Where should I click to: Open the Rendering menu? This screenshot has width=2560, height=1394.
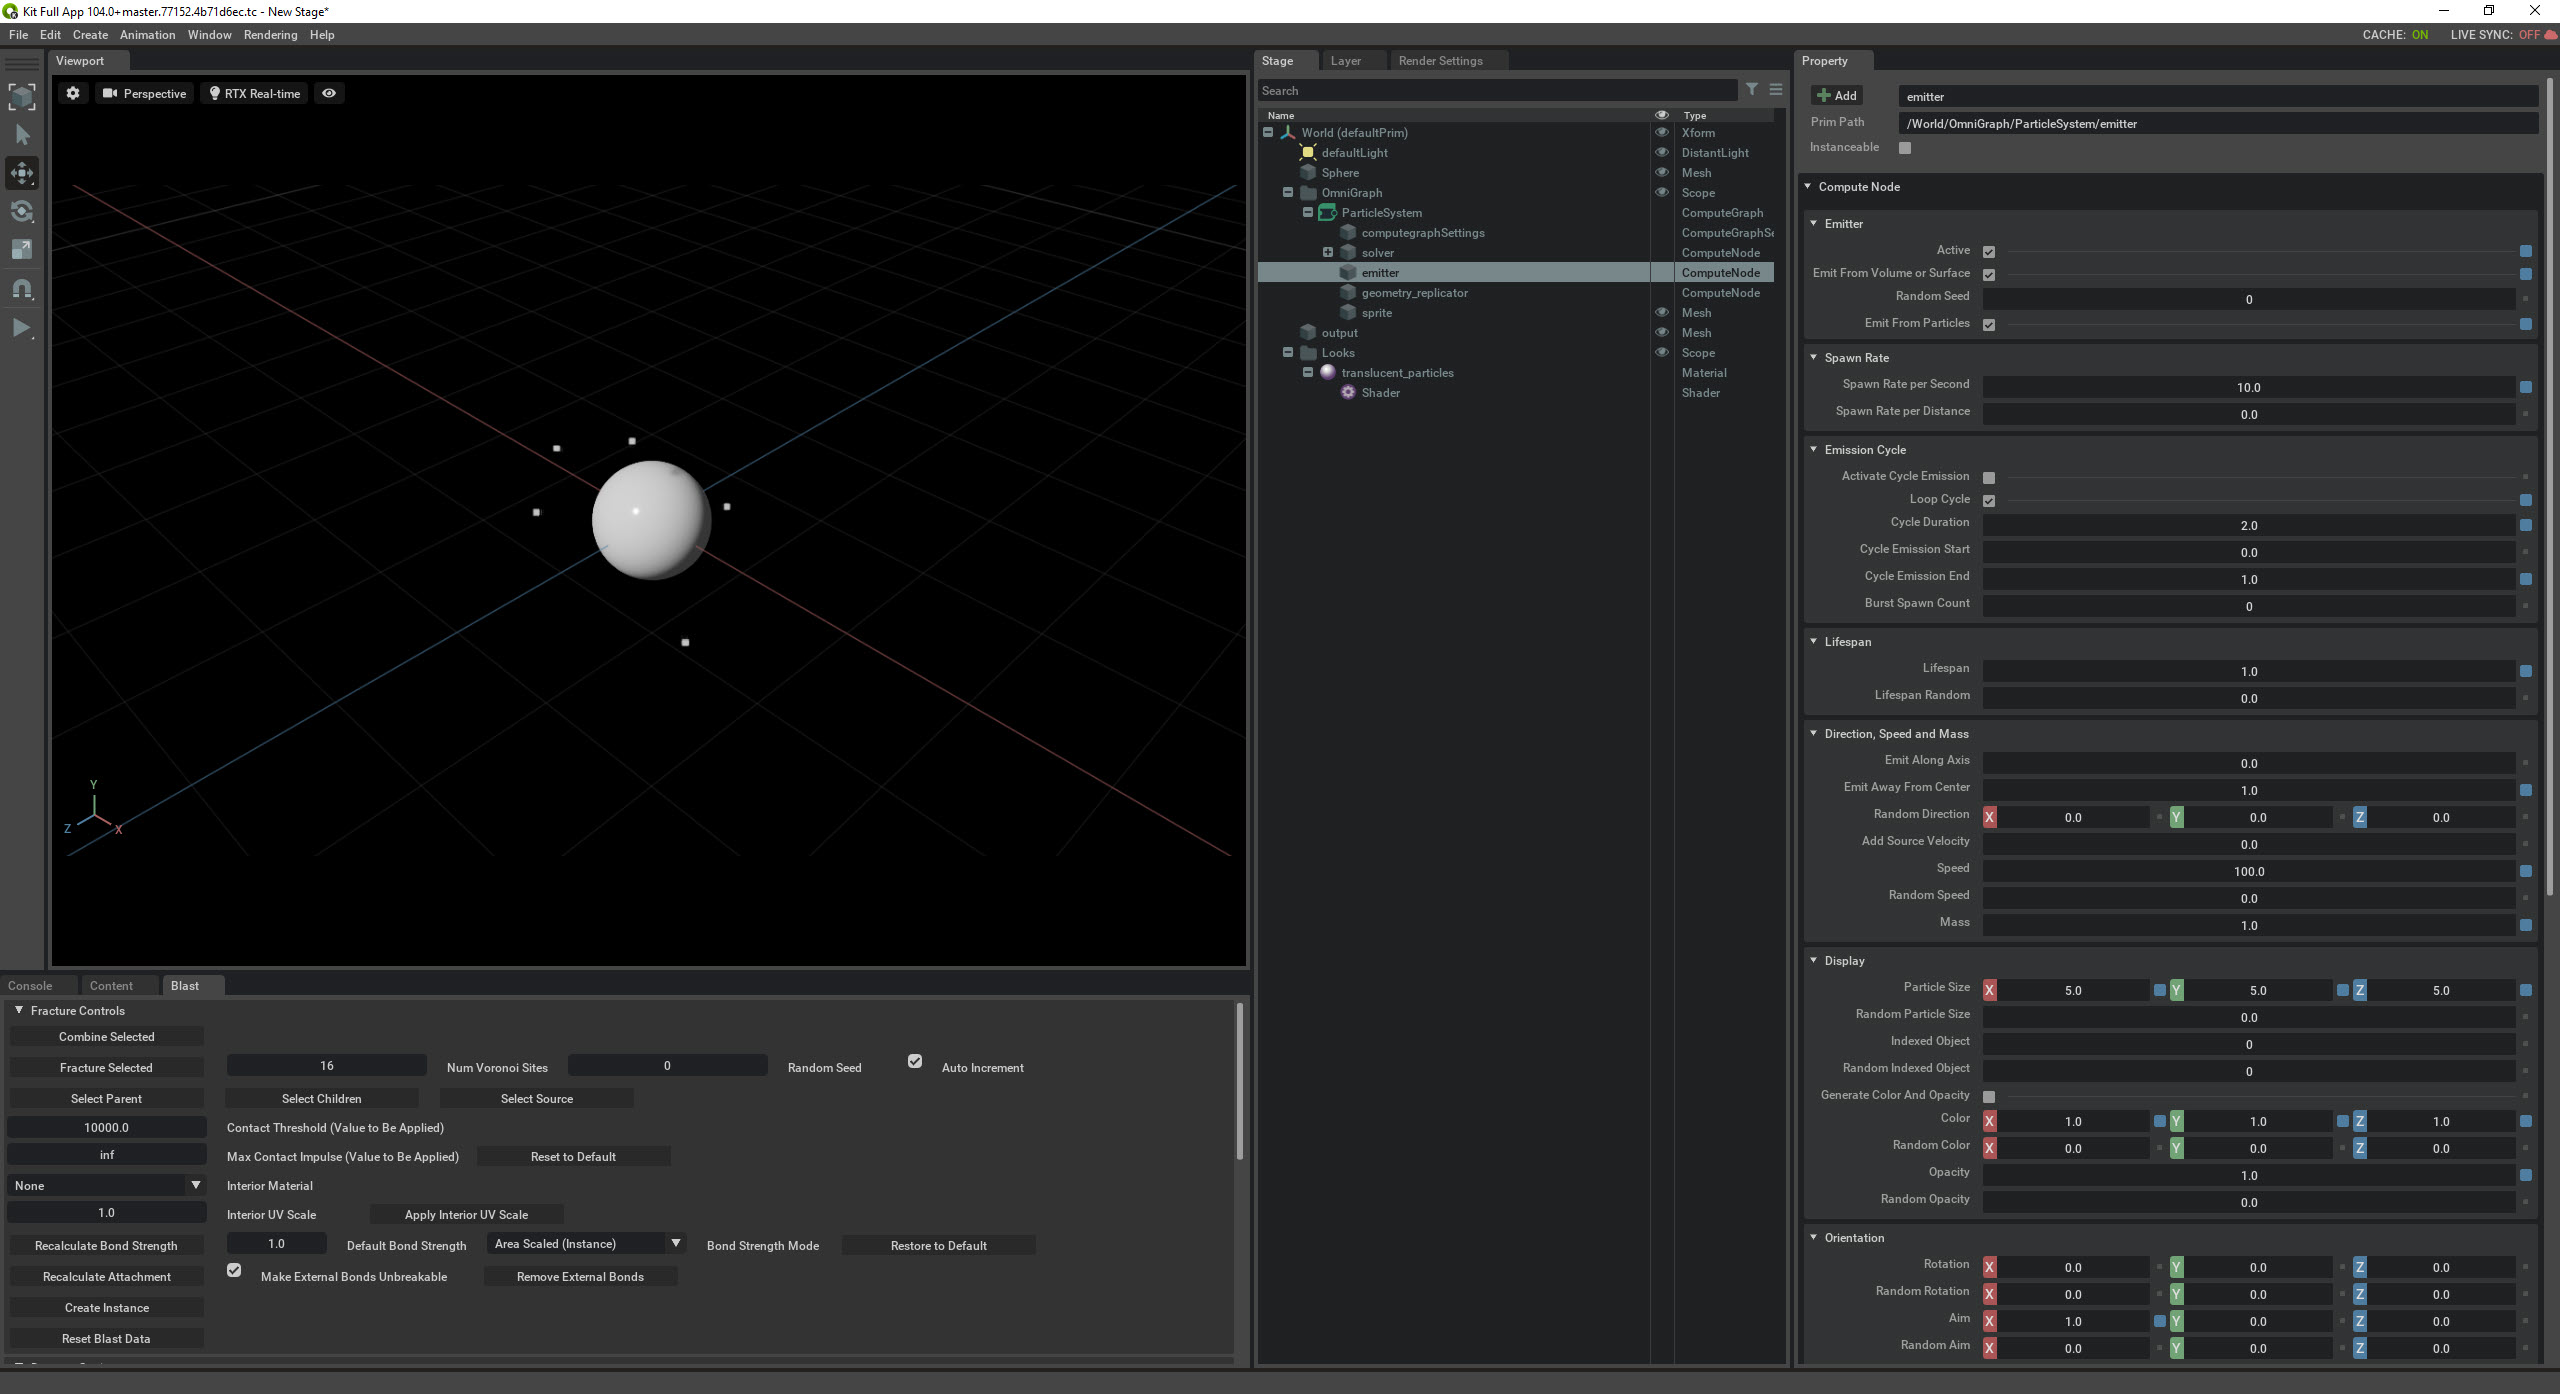coord(270,34)
